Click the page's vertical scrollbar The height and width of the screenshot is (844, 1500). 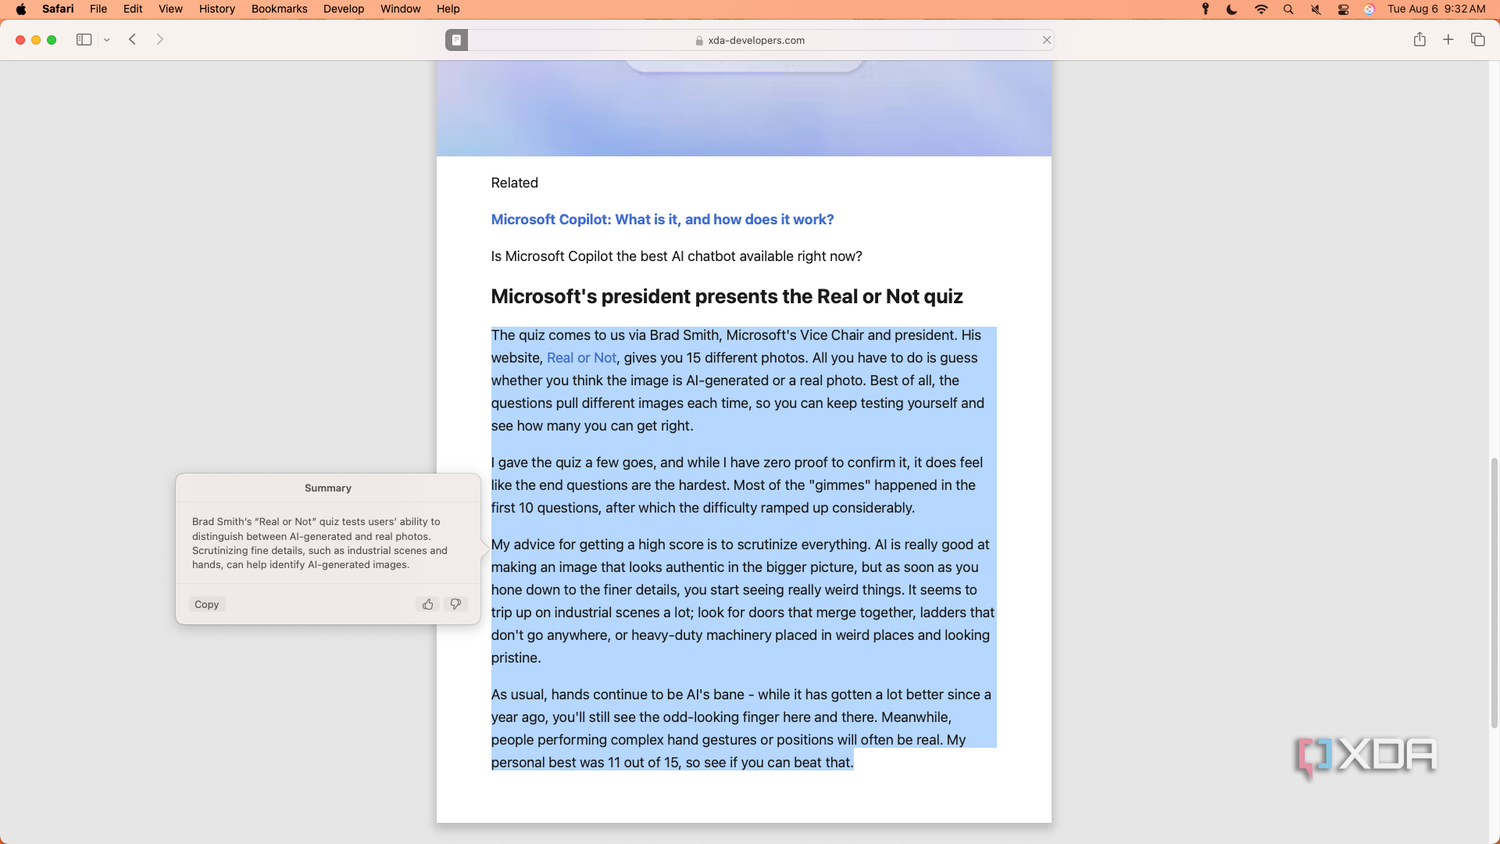tap(1494, 593)
